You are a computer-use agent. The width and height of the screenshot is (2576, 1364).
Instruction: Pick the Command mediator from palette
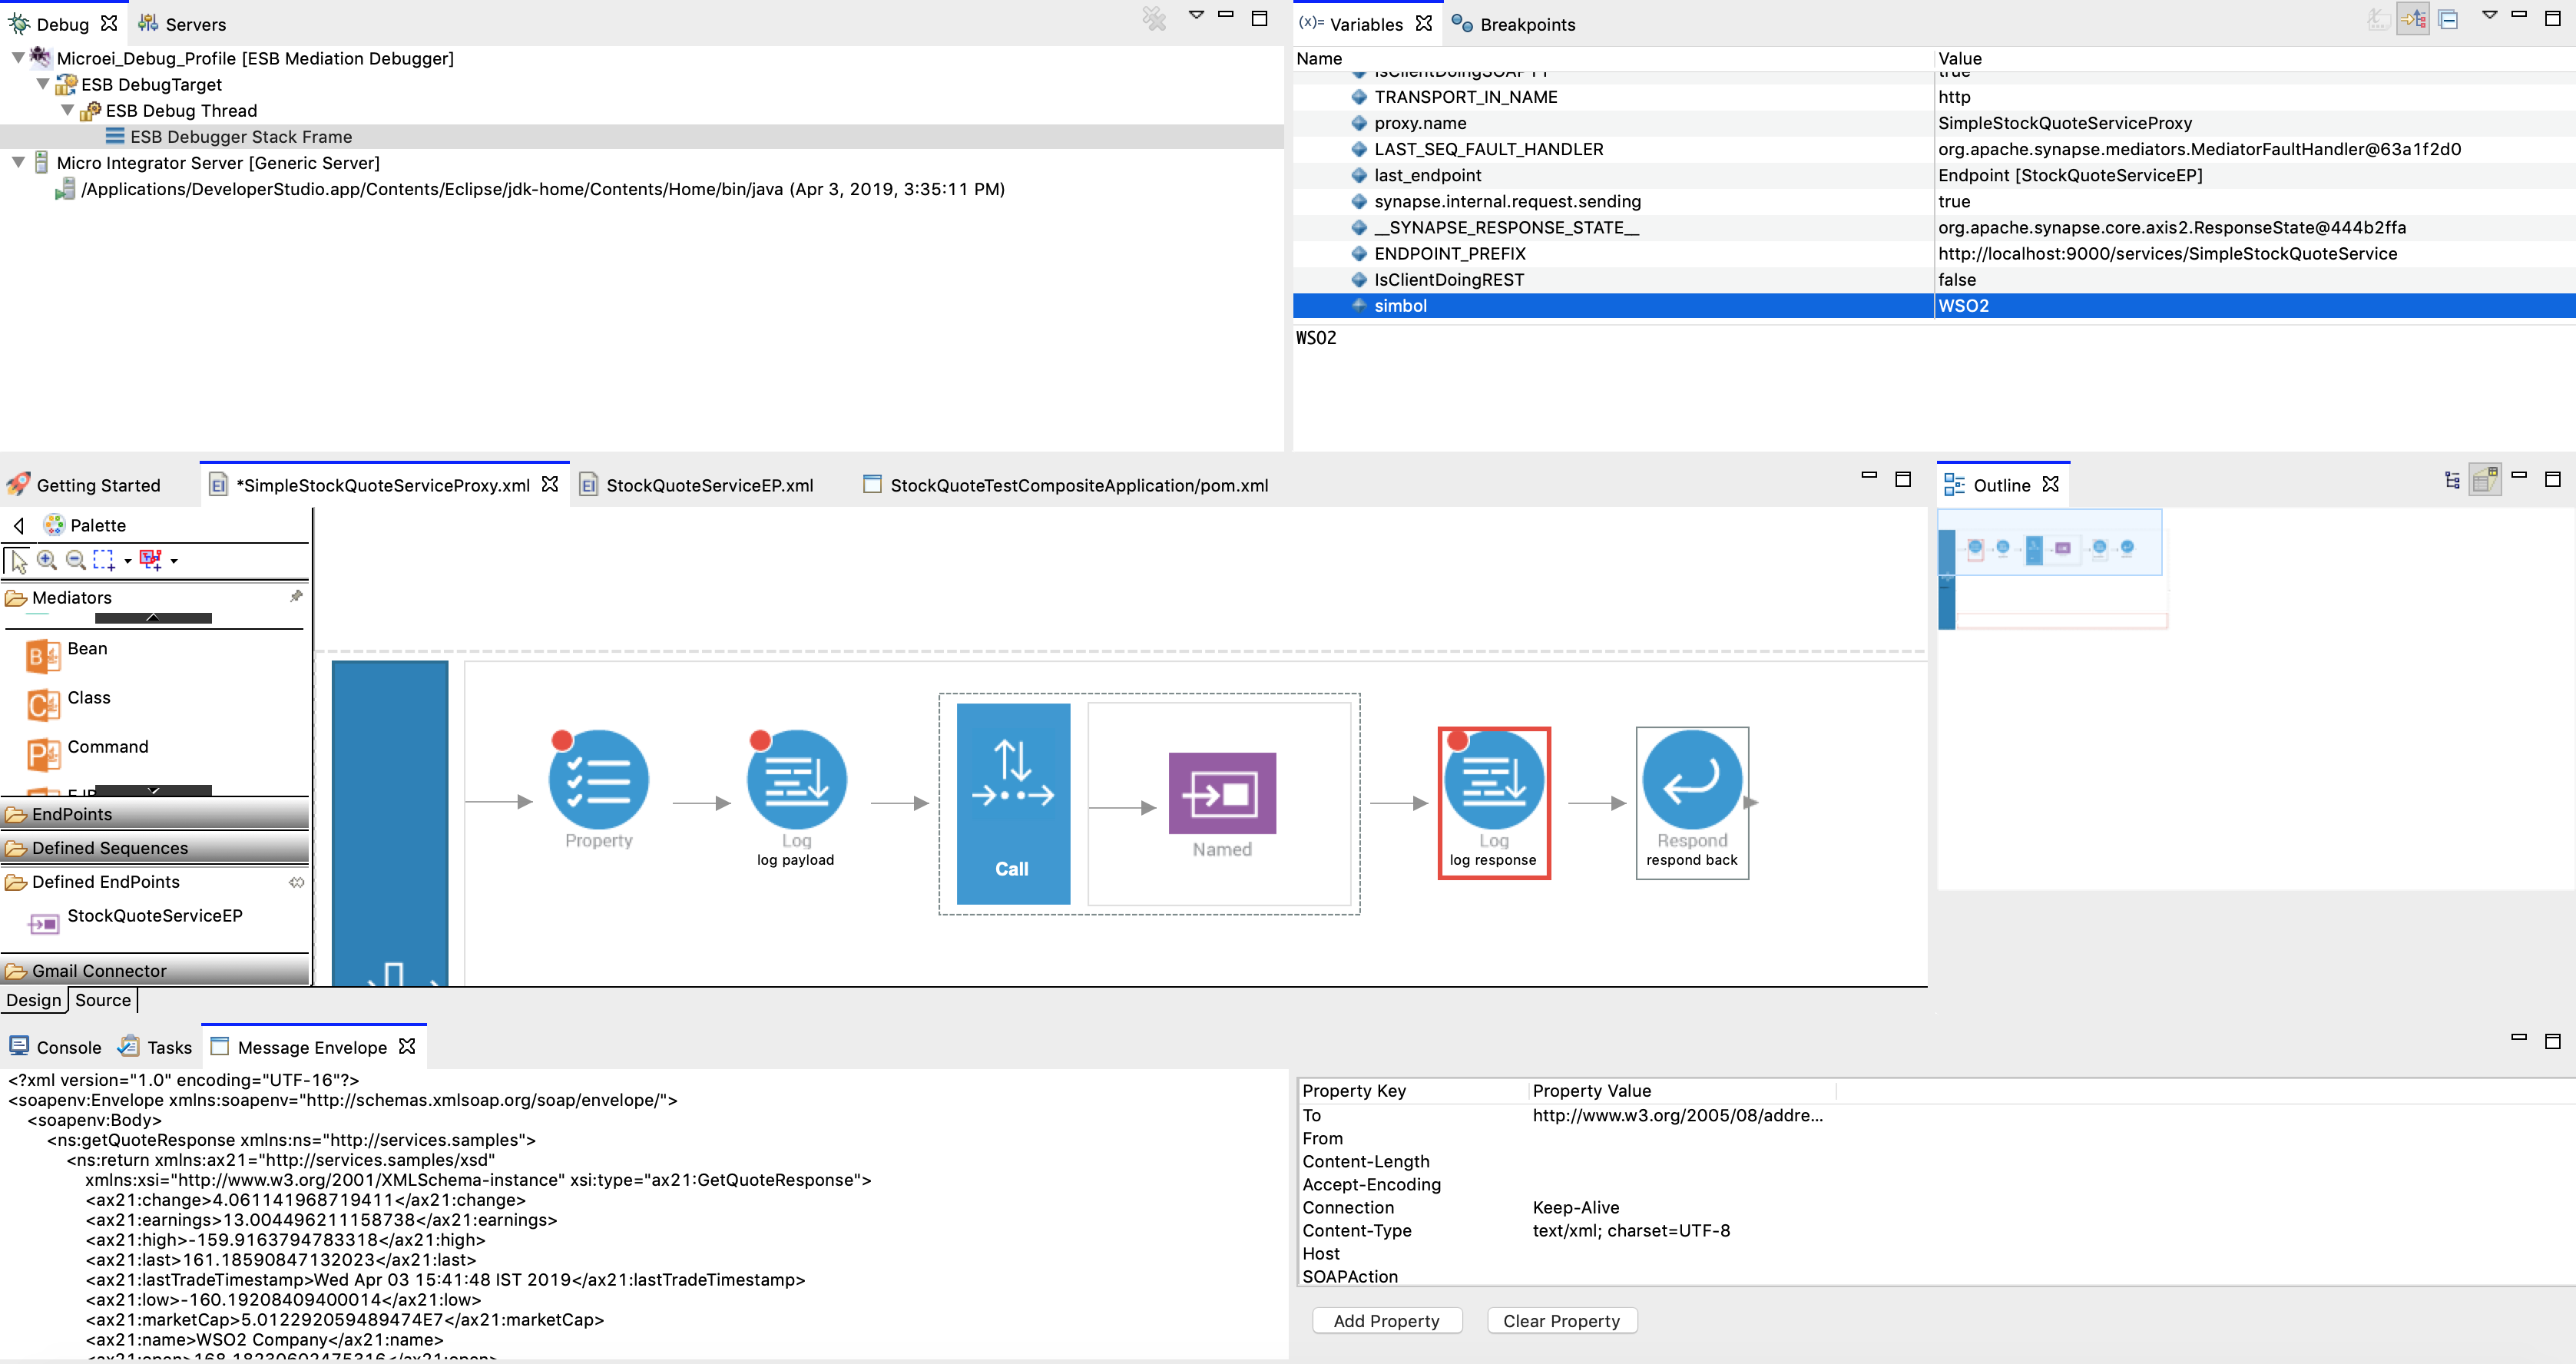[x=88, y=752]
